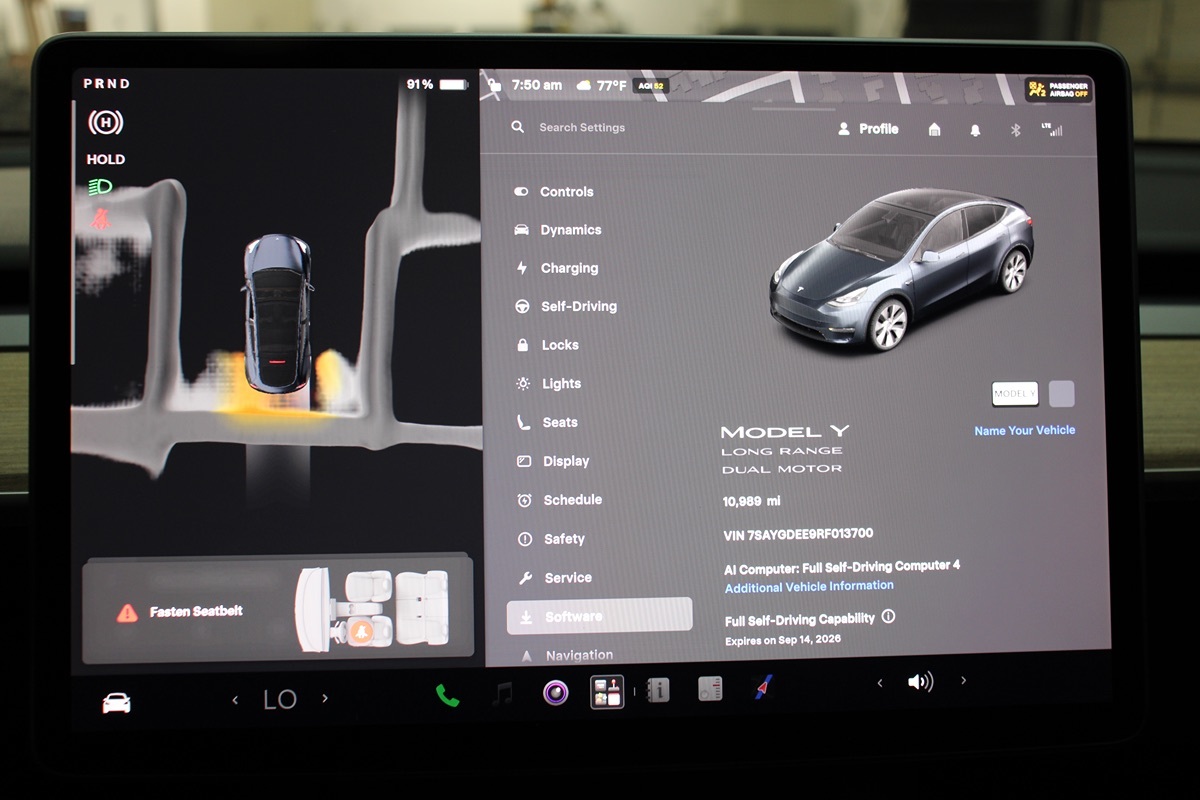Tap the battery 91% indicator
Viewport: 1200px width, 800px height.
coord(437,85)
